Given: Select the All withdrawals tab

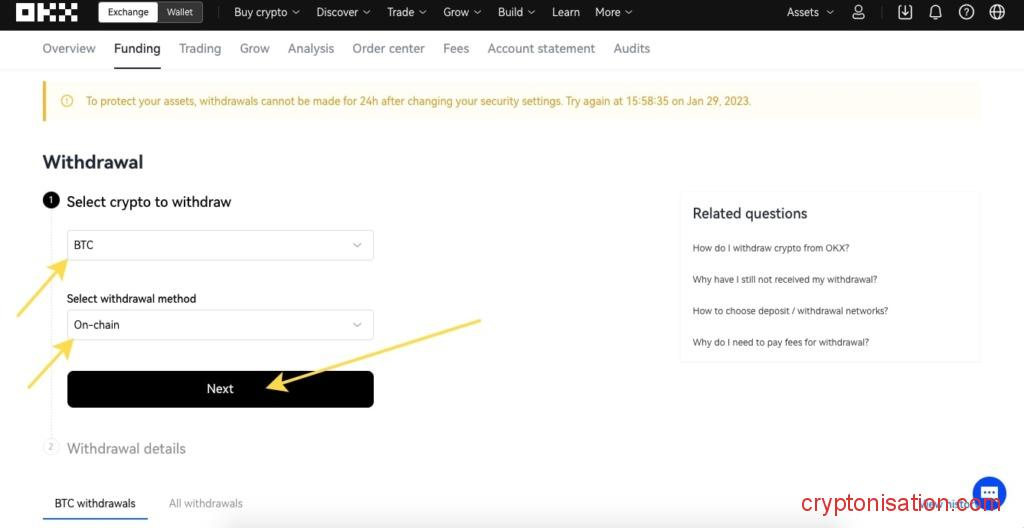Looking at the screenshot, I should coord(206,503).
